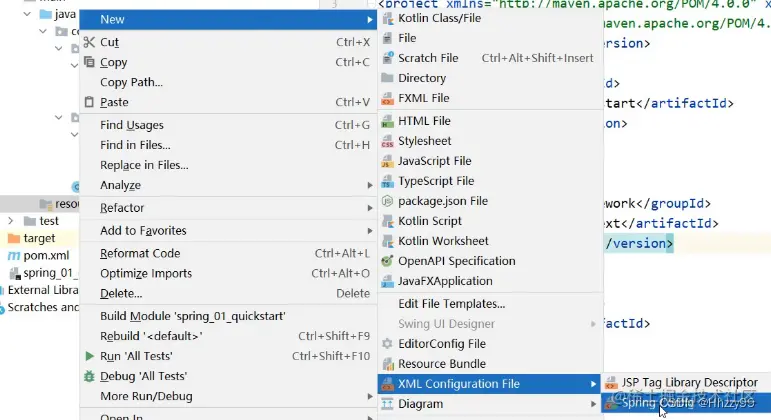This screenshot has width=771, height=420.
Task: Select the spring_01 file in project tree
Action: 51,273
